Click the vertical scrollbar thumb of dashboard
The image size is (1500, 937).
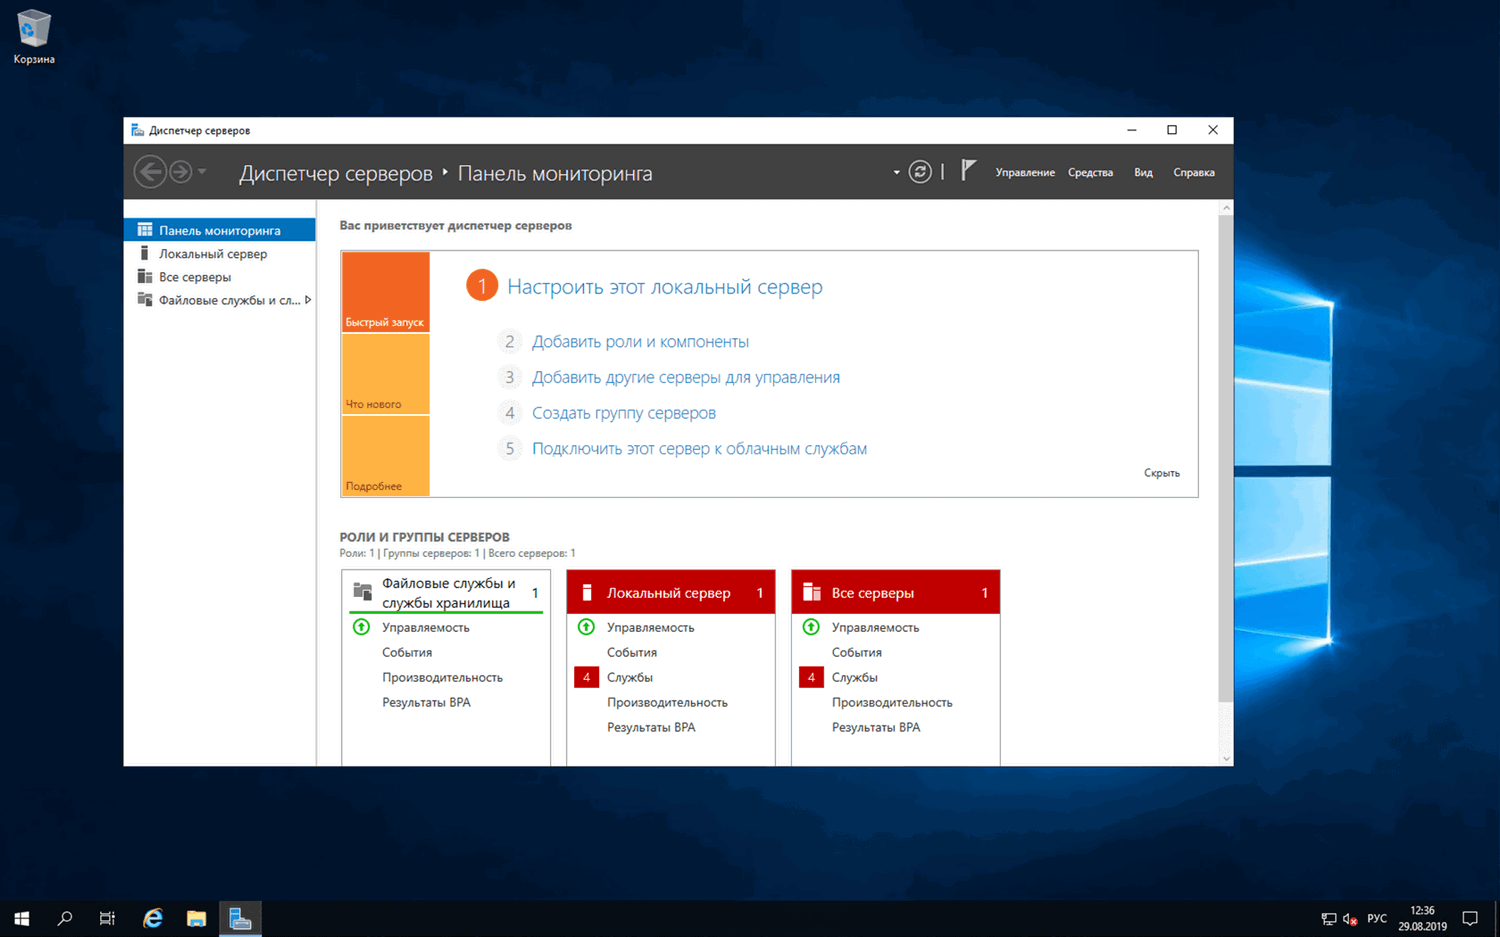pyautogui.click(x=1226, y=458)
